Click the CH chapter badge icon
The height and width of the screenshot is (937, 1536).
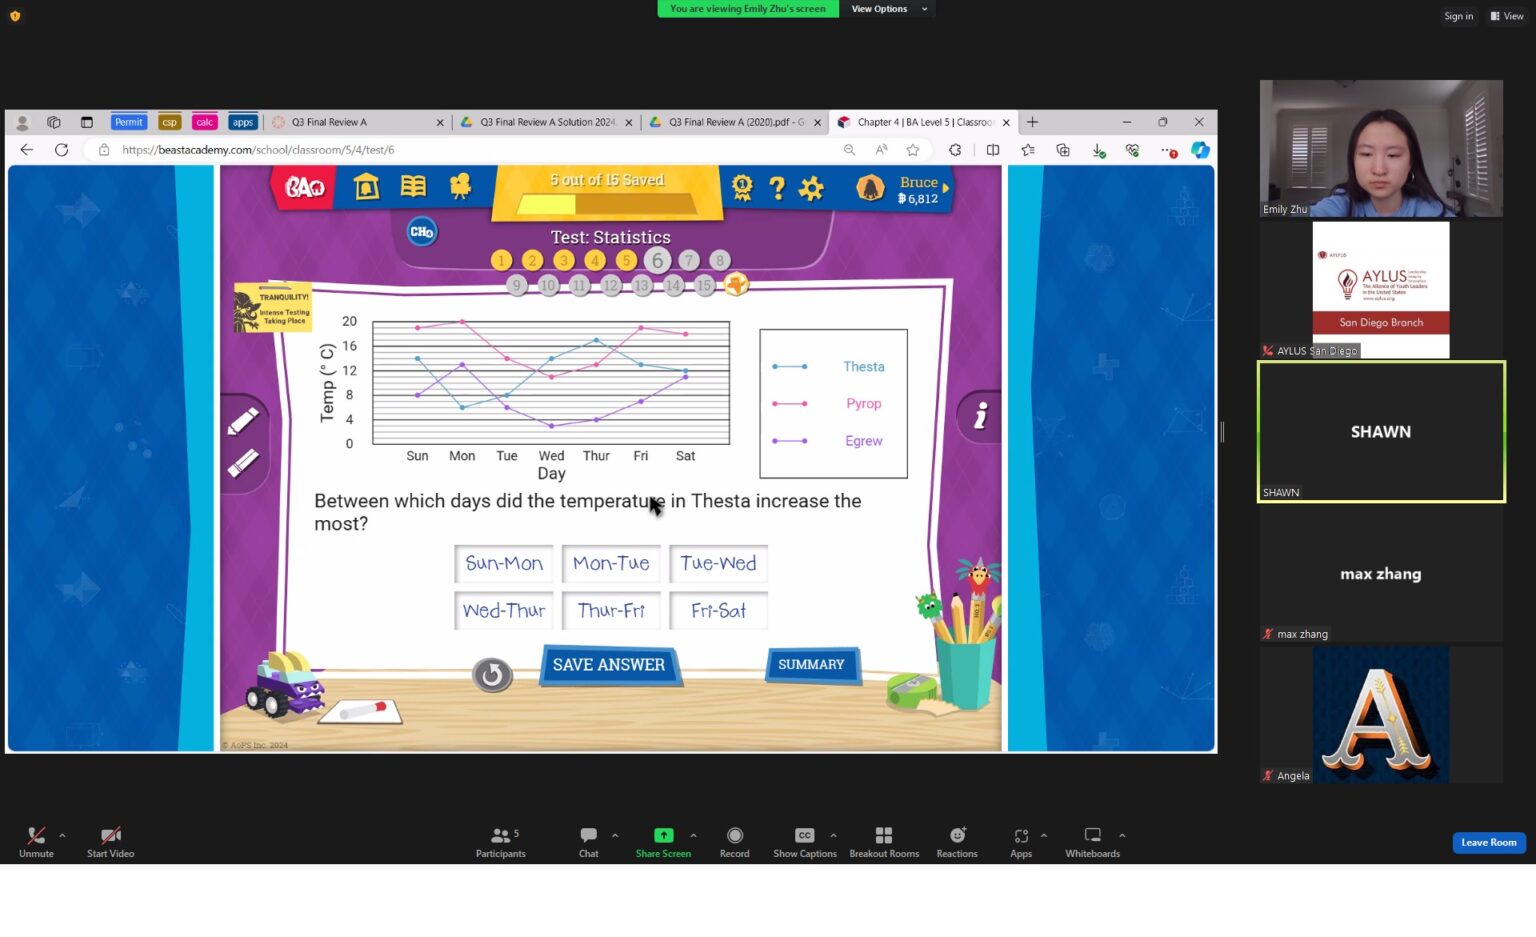[422, 232]
